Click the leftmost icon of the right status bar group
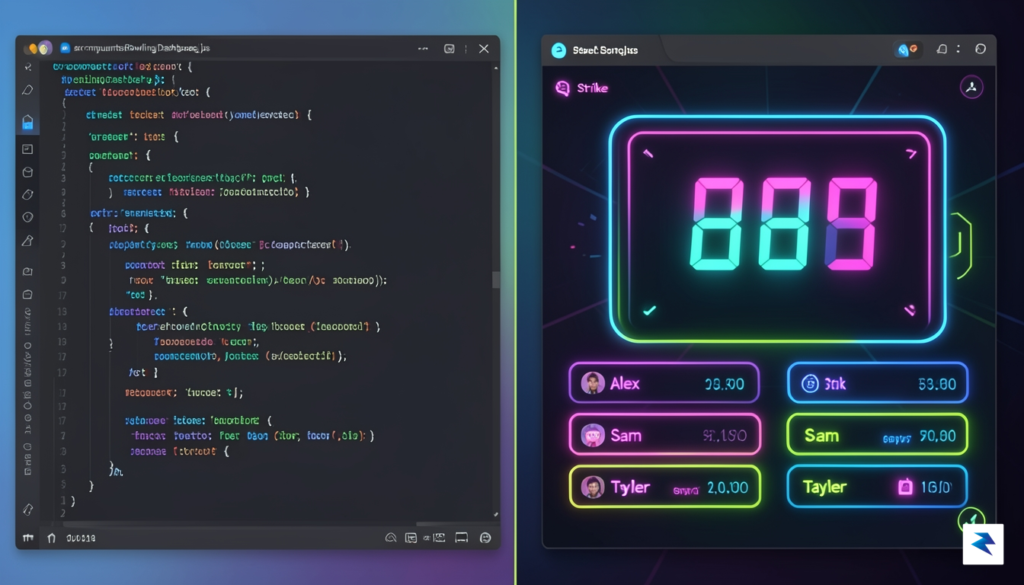 (x=391, y=537)
